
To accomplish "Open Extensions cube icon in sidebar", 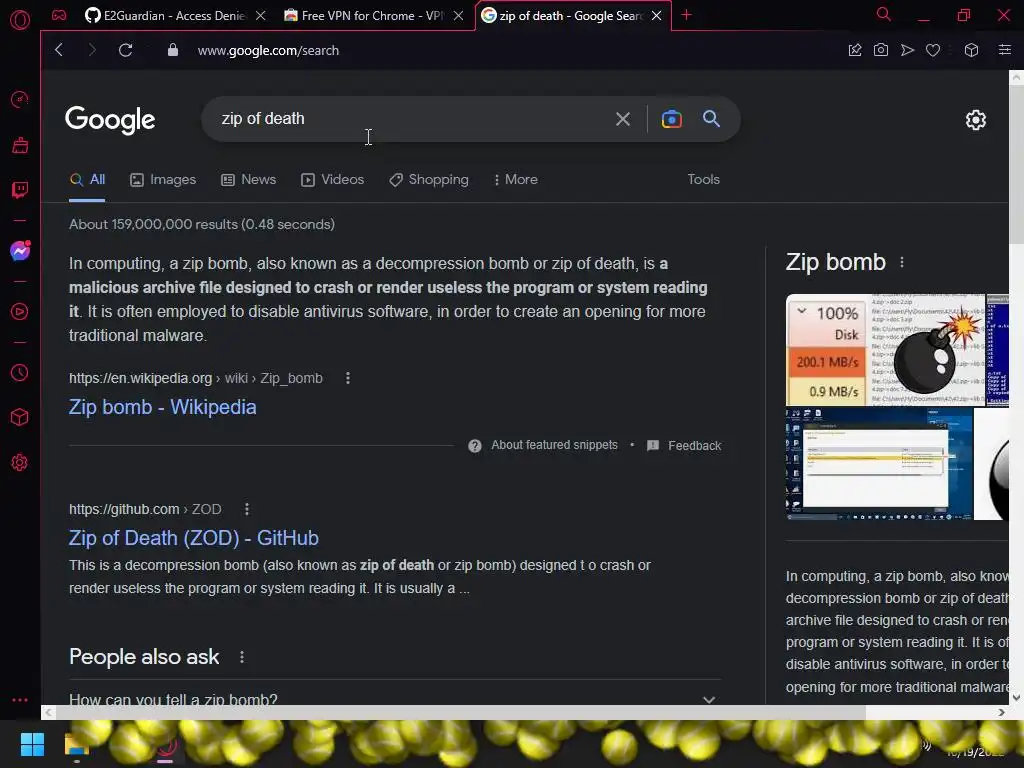I will click(20, 417).
